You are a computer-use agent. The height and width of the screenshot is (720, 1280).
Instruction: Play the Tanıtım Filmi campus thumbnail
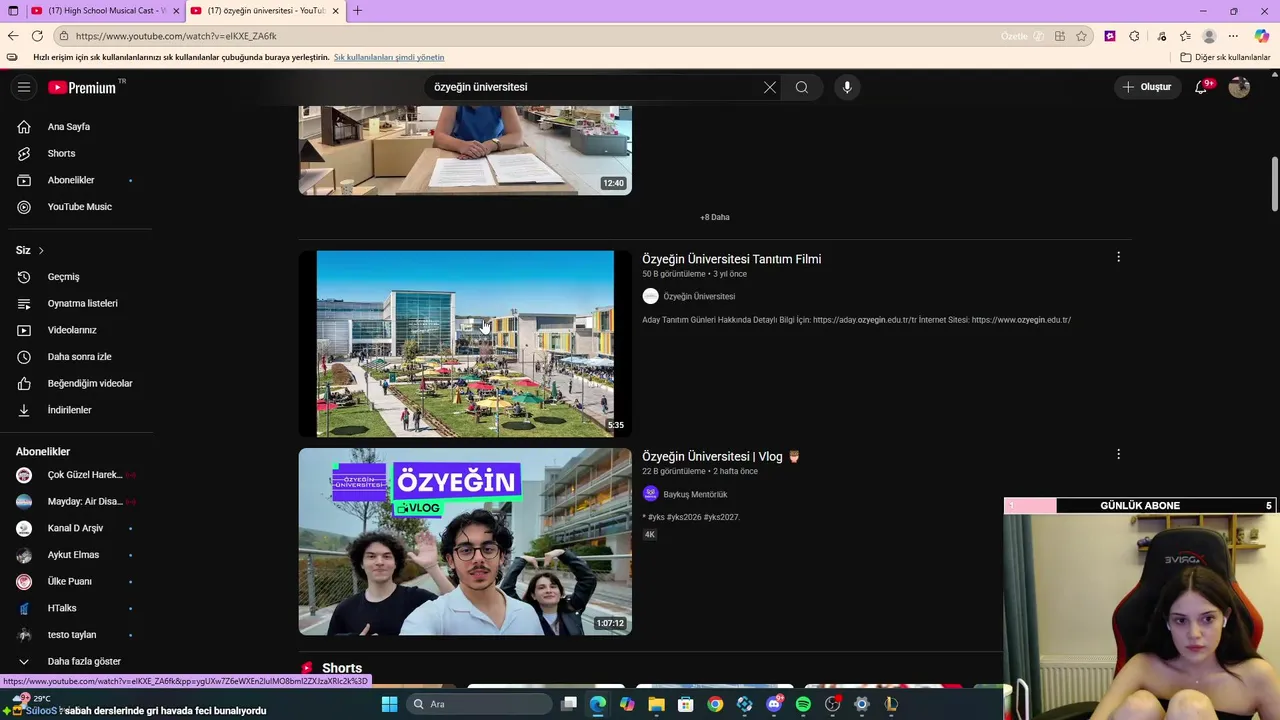point(465,344)
